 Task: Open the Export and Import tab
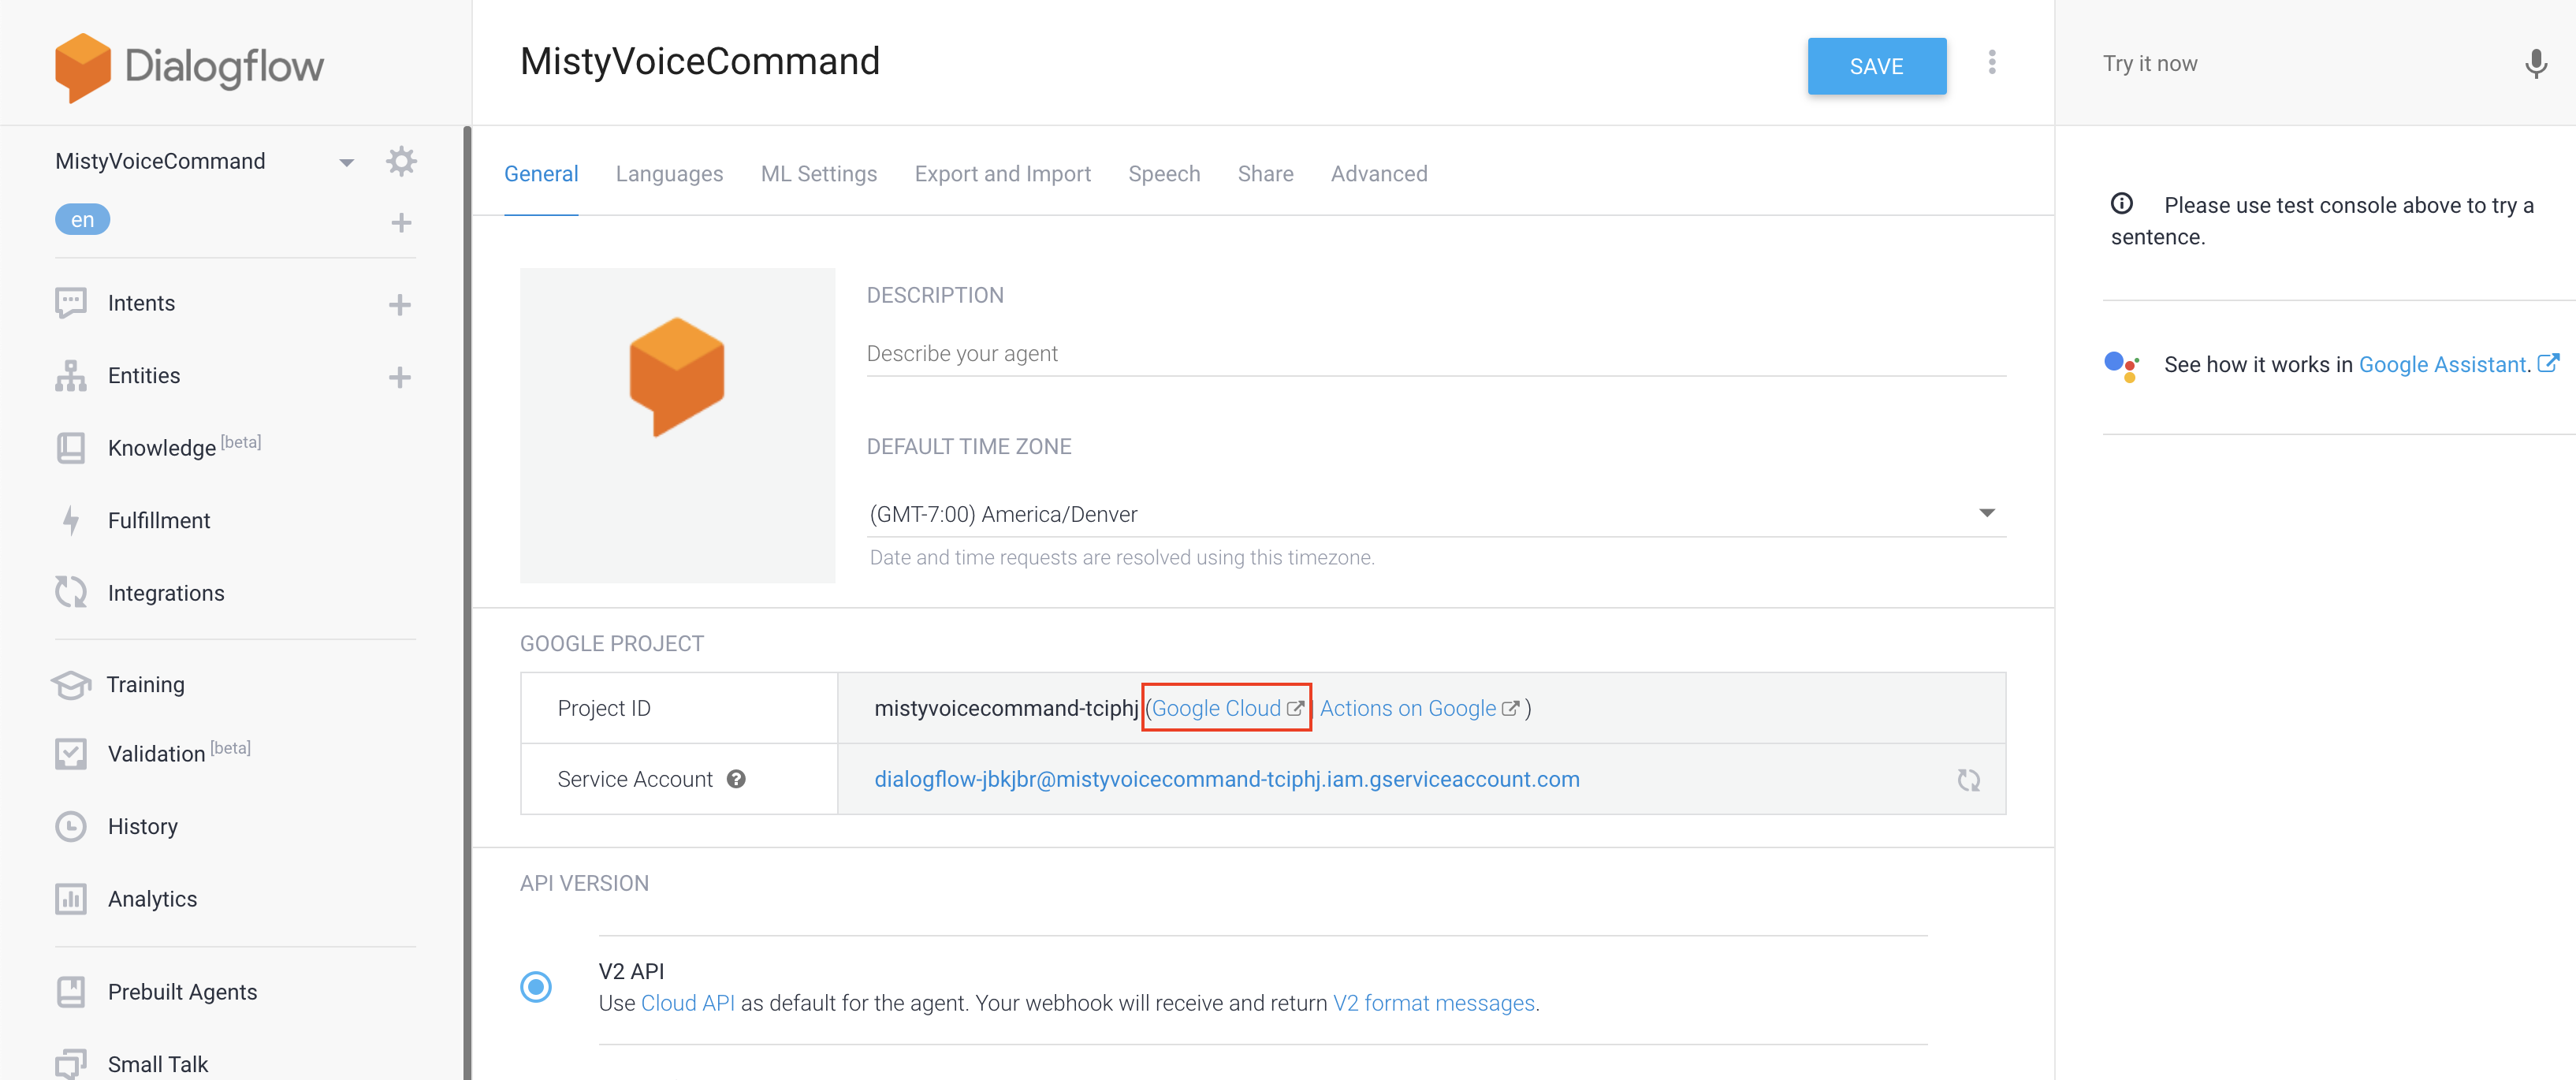1002,174
